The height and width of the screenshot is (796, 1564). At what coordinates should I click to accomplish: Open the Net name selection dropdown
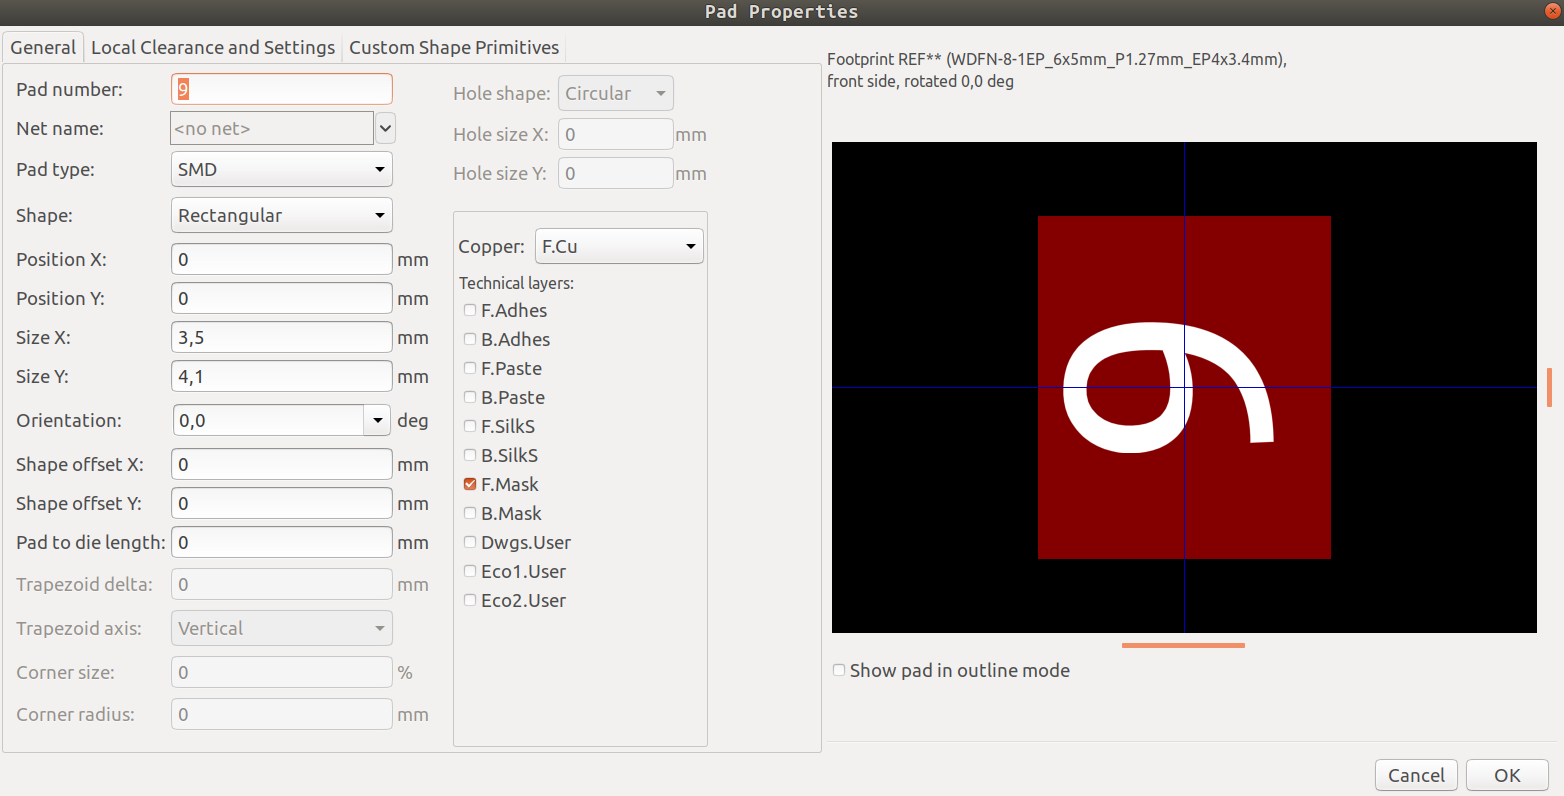coord(385,128)
